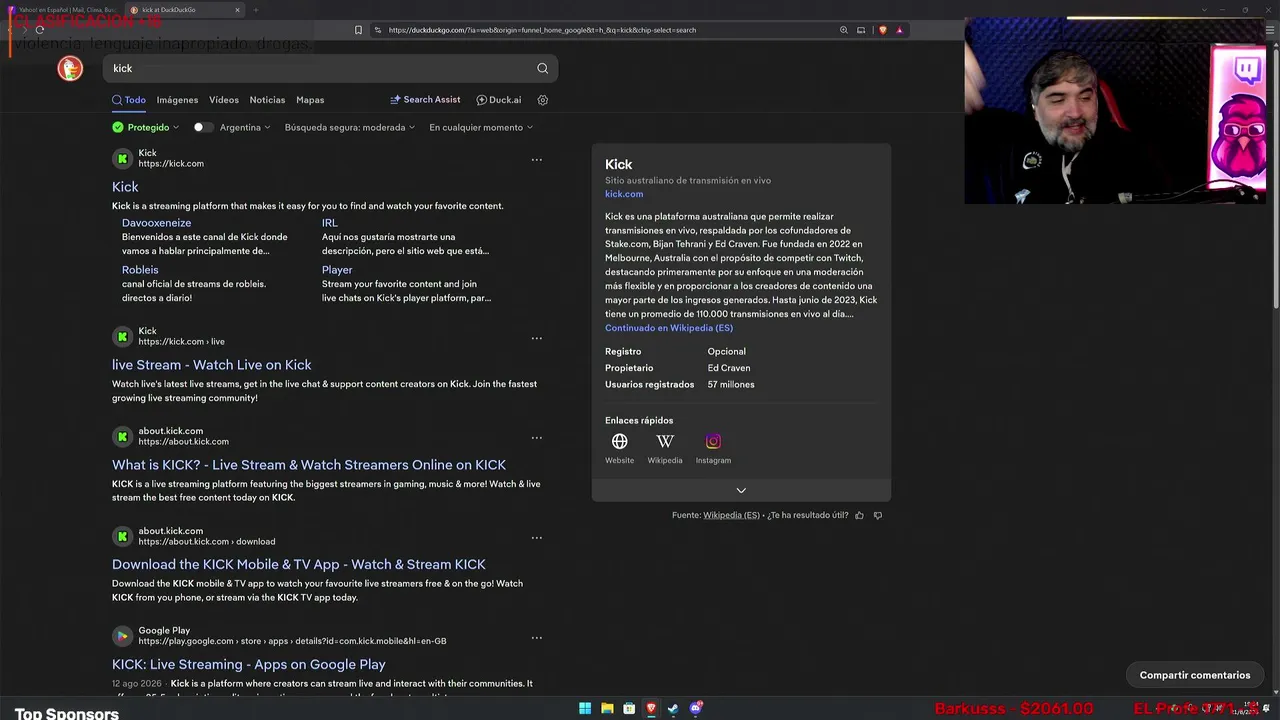Open the Player sitelink
1280x720 pixels.
pos(337,270)
